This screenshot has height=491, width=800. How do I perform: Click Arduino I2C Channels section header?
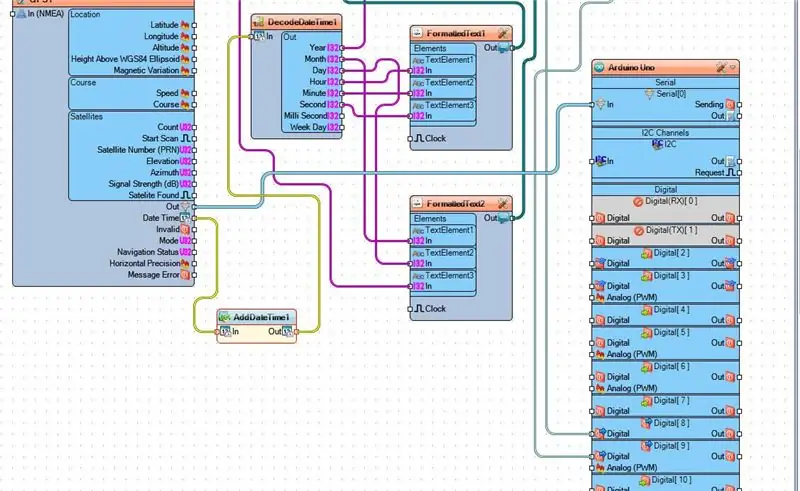665,133
